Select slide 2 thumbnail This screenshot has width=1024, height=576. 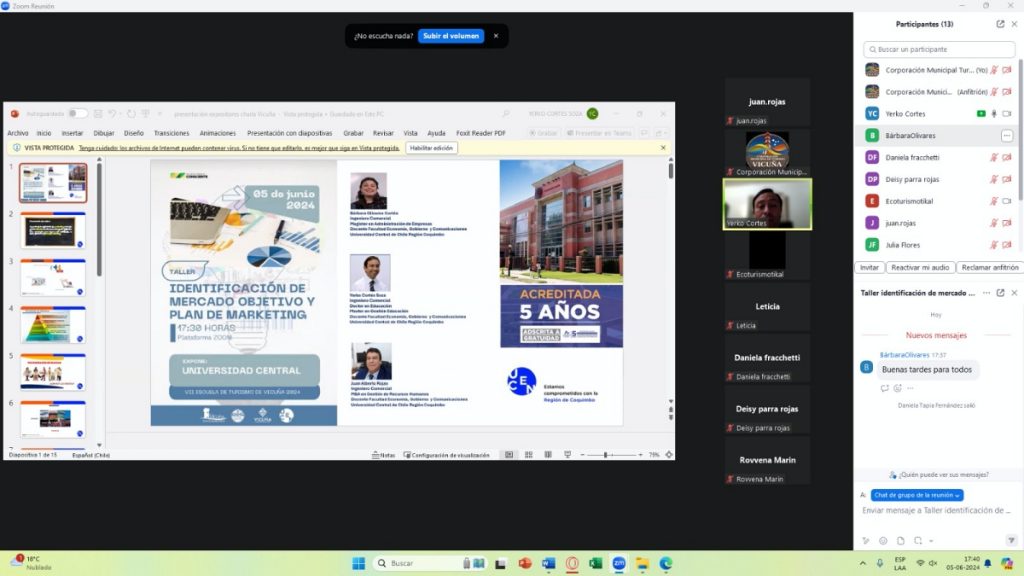coord(53,231)
